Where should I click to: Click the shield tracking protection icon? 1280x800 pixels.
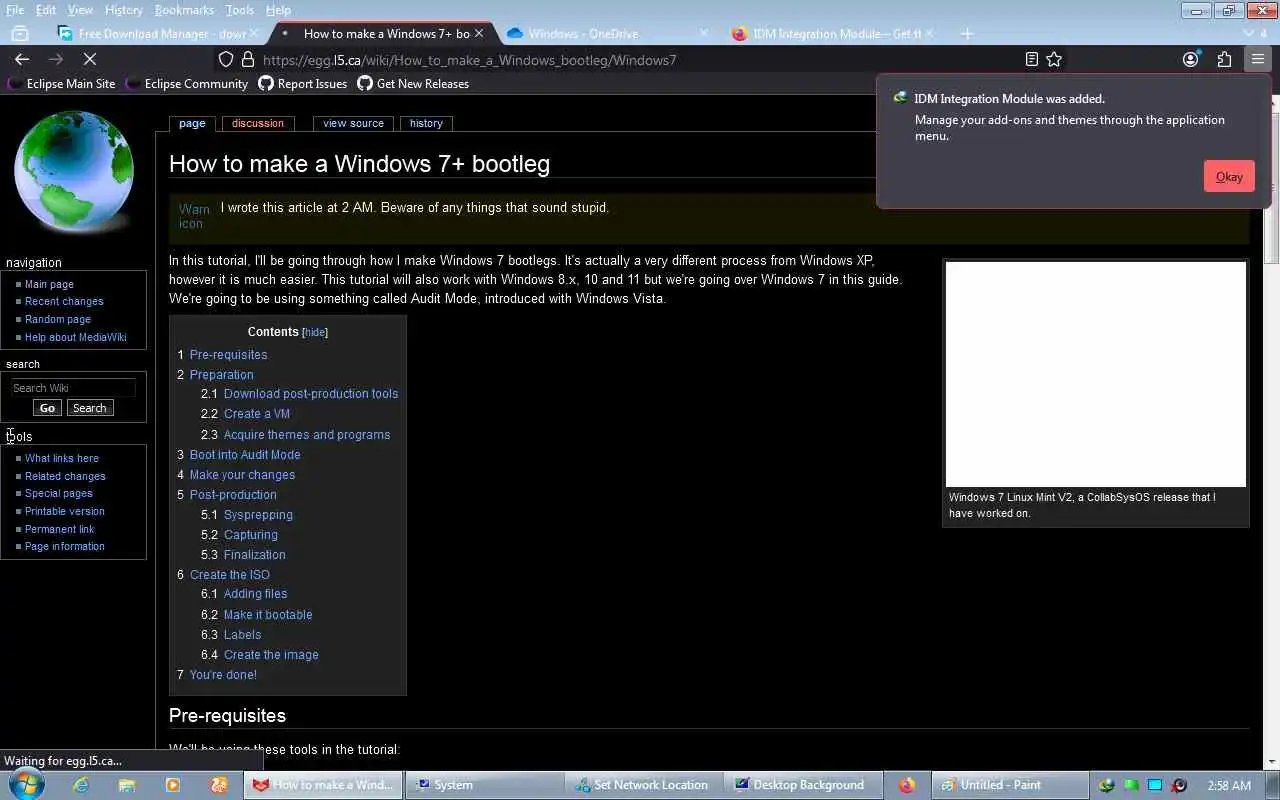pos(226,60)
